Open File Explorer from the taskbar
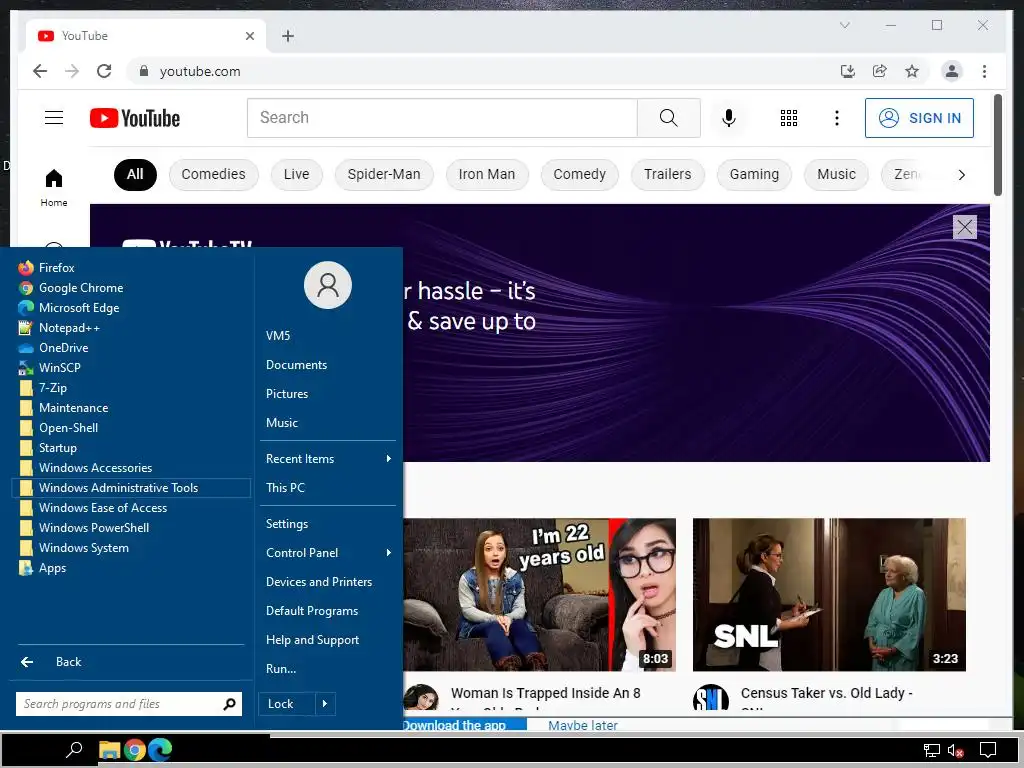The width and height of the screenshot is (1024, 768). click(109, 750)
